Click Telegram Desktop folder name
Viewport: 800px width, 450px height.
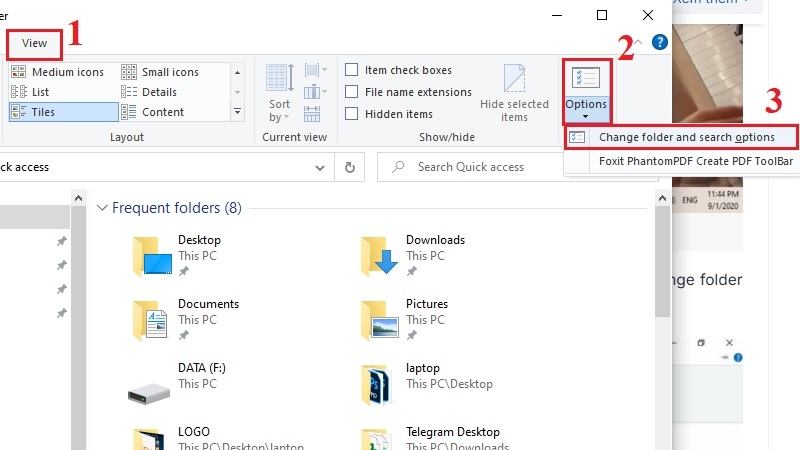(453, 432)
